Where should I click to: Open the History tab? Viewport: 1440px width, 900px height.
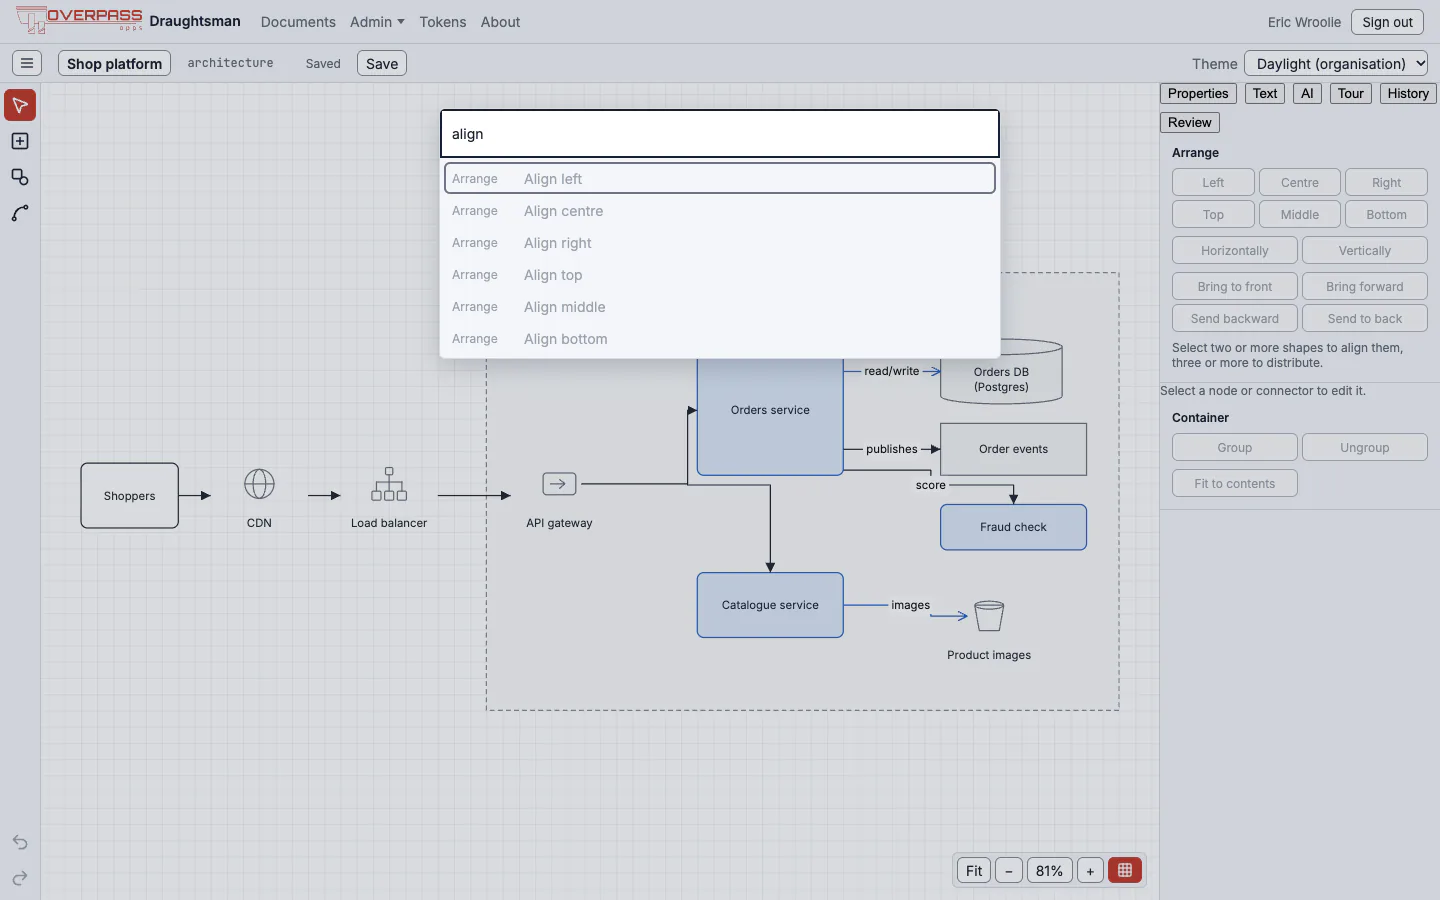1408,93
